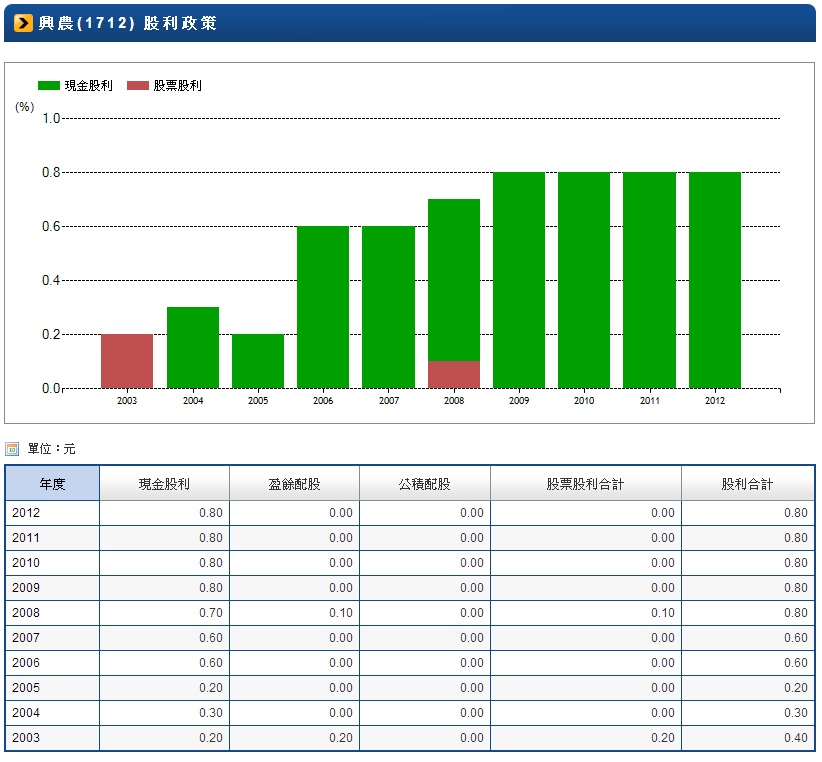Viewport: 822px width, 762px height.
Task: Click the 2010 year cell in table
Action: [x=52, y=563]
